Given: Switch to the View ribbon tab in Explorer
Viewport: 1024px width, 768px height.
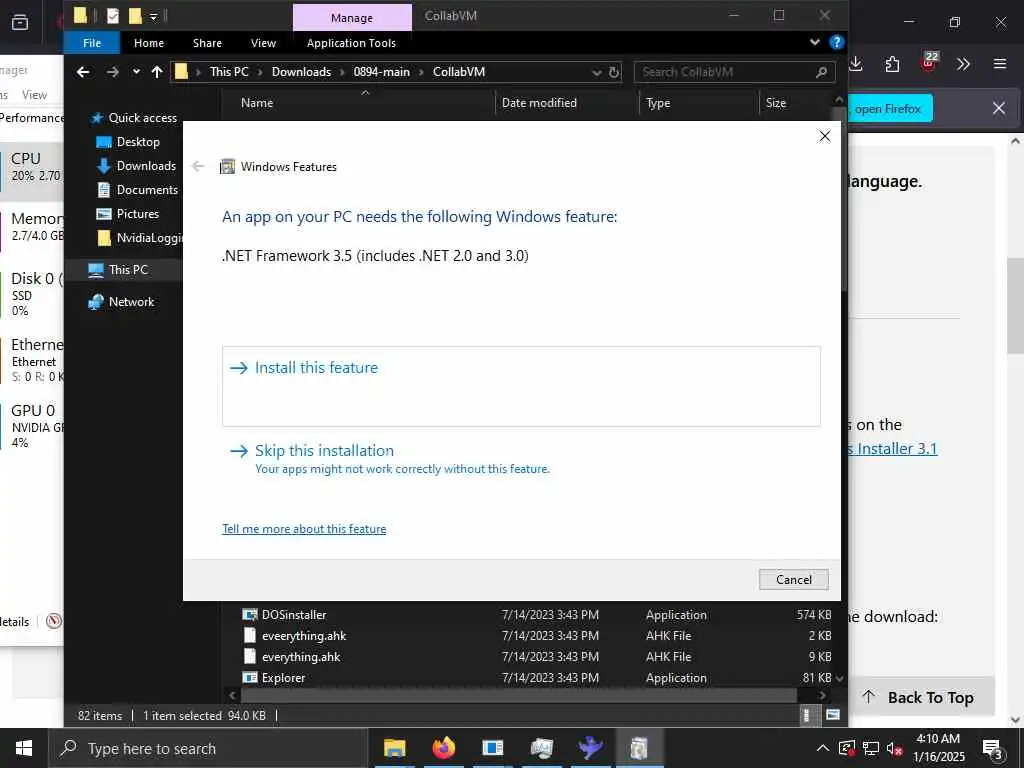Looking at the screenshot, I should (263, 43).
